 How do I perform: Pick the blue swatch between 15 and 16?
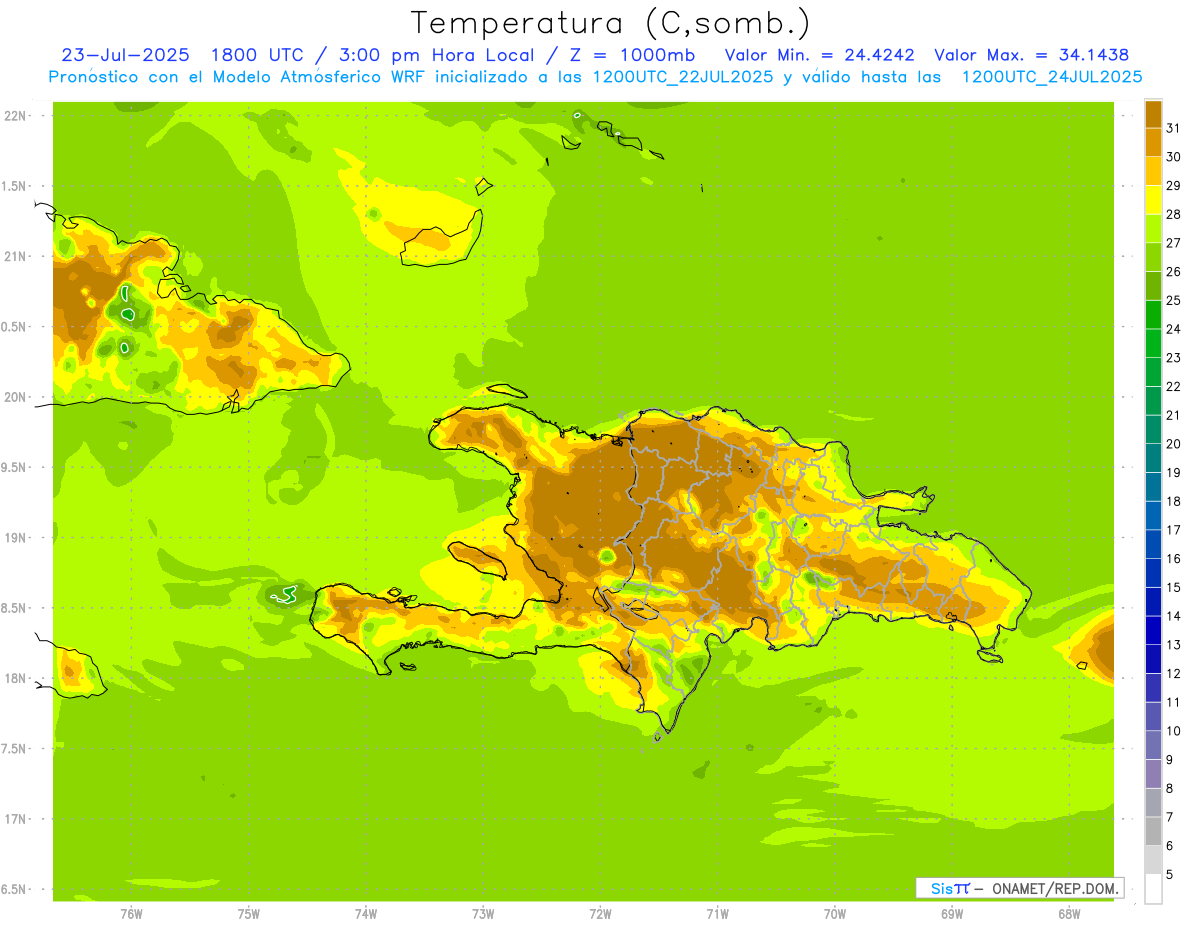pyautogui.click(x=1153, y=573)
